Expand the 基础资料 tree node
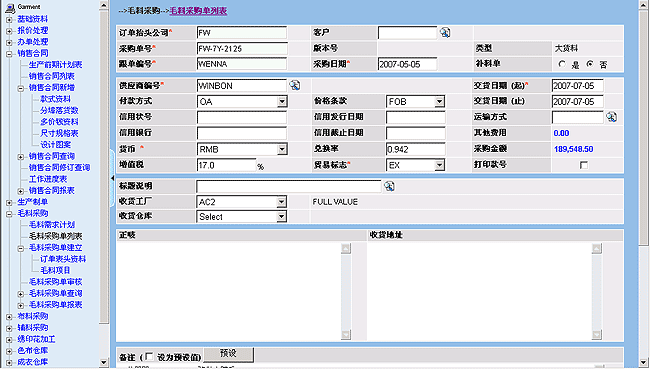The image size is (650, 369). pyautogui.click(x=9, y=19)
